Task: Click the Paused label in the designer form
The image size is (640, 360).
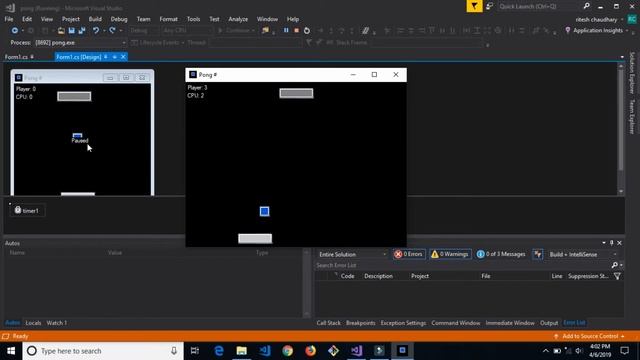Action: (80, 140)
